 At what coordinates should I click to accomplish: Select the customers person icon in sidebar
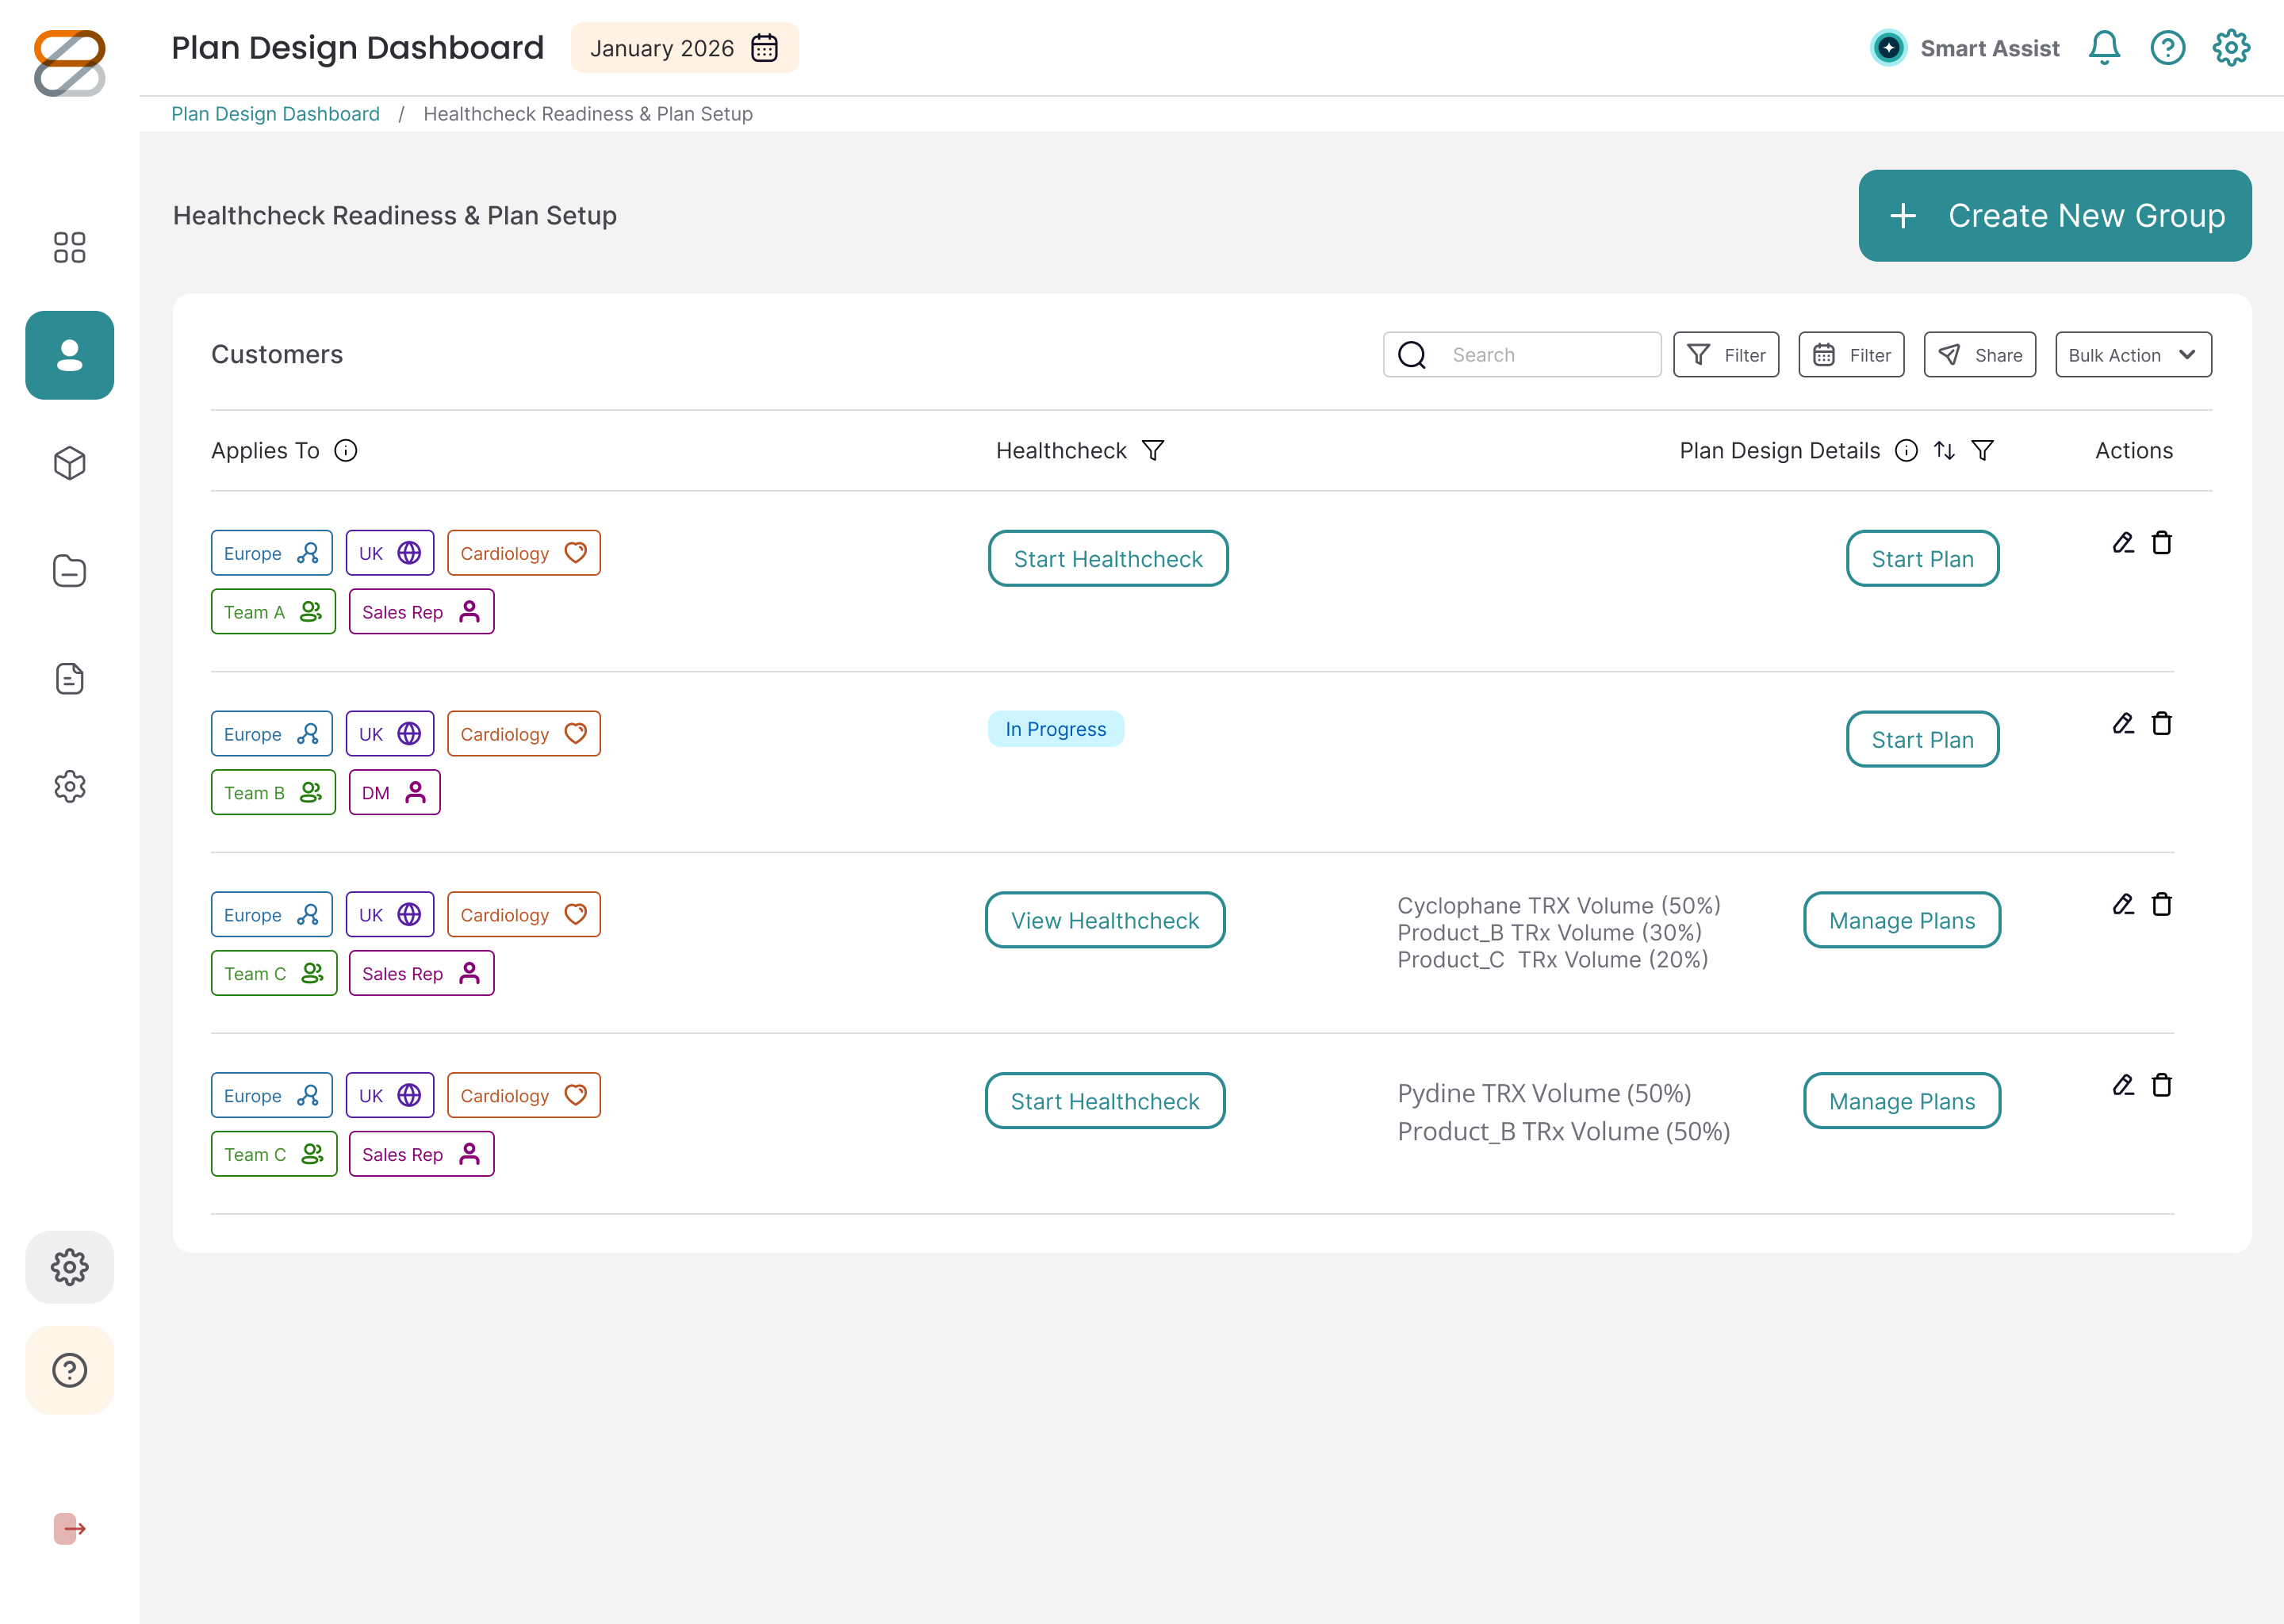tap(69, 355)
